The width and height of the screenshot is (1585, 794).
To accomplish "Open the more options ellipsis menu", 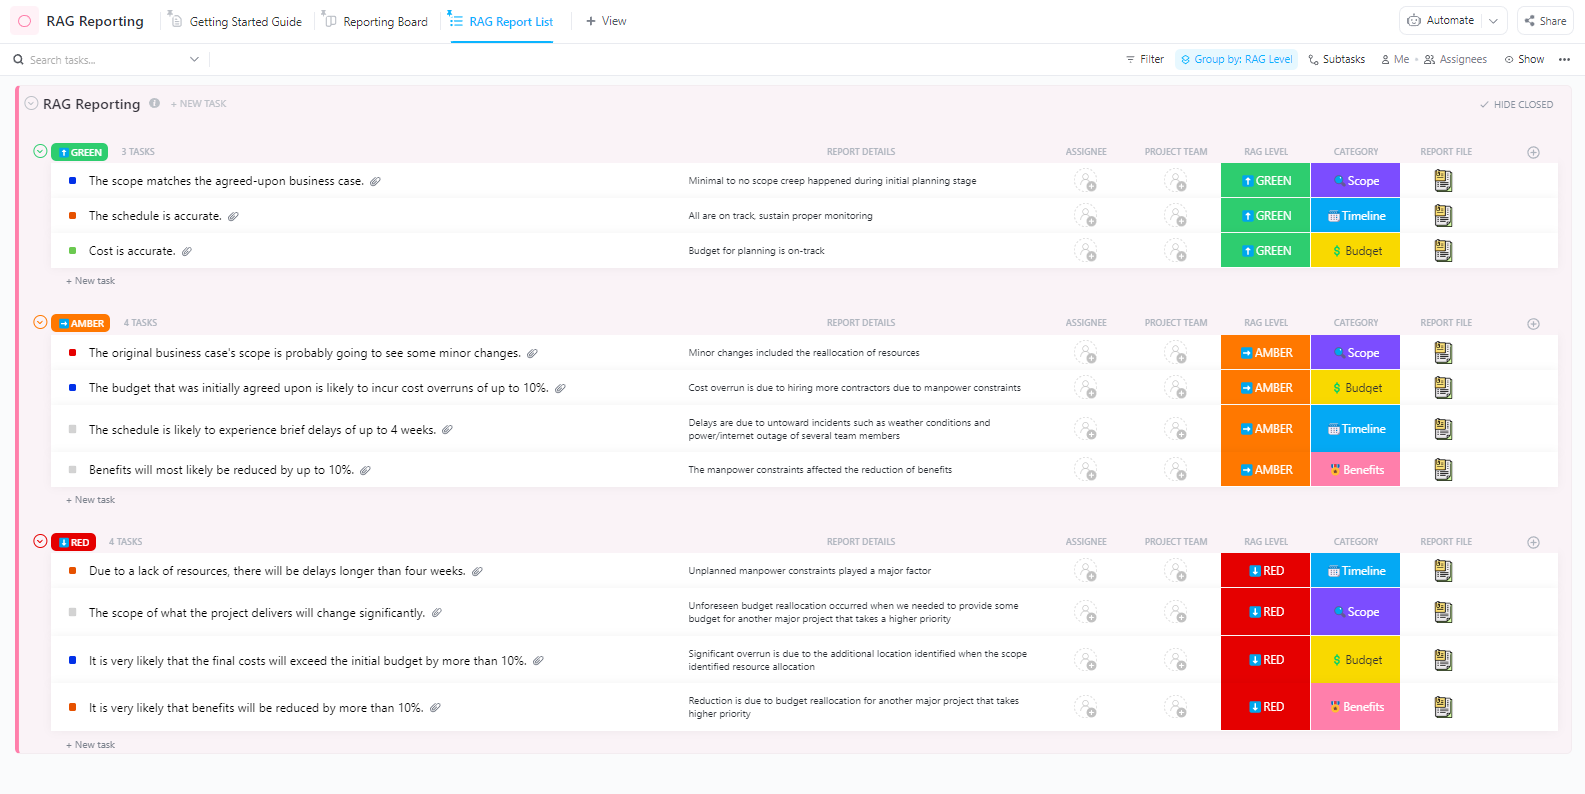I will pyautogui.click(x=1564, y=60).
